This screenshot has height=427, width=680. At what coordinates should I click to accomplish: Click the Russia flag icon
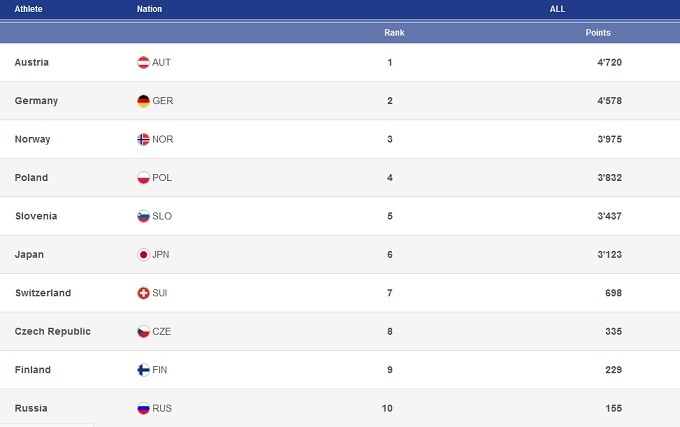(x=143, y=408)
